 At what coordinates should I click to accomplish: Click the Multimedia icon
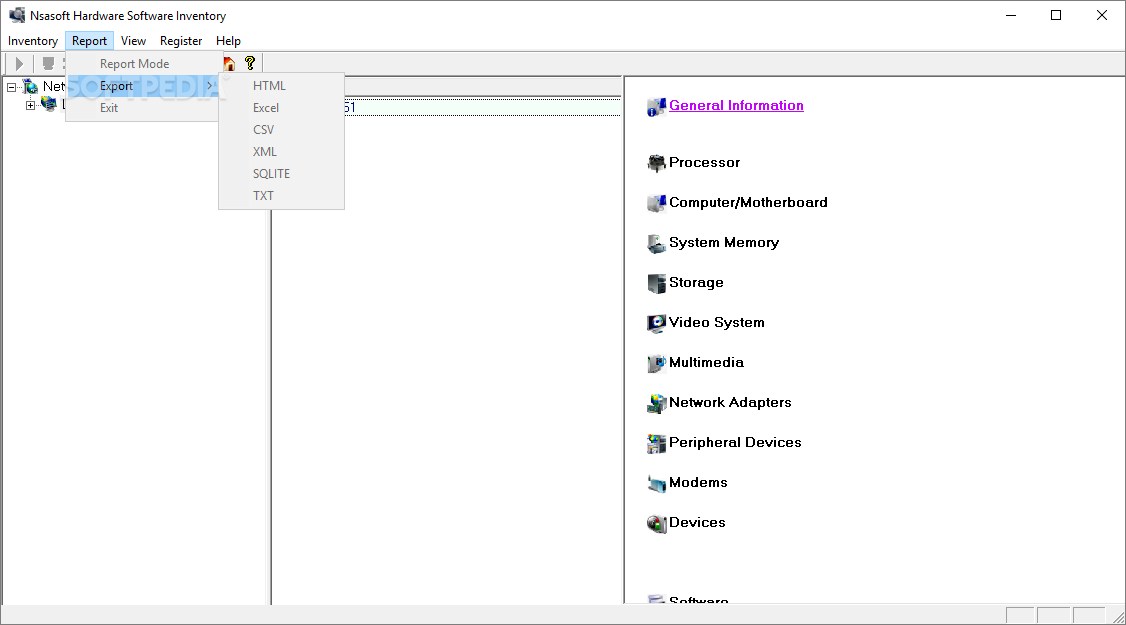click(x=656, y=364)
